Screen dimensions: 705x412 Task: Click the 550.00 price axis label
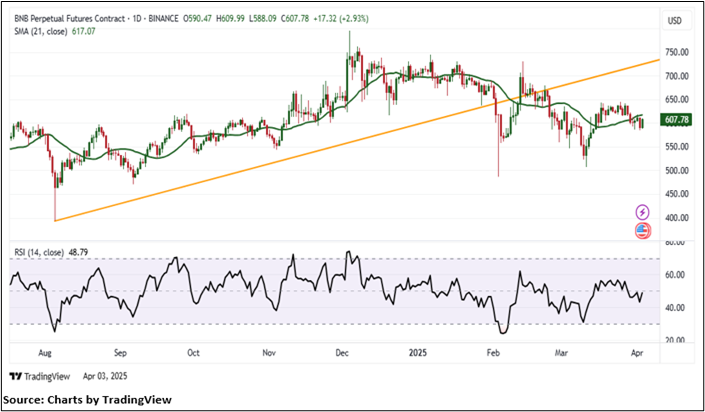point(677,147)
